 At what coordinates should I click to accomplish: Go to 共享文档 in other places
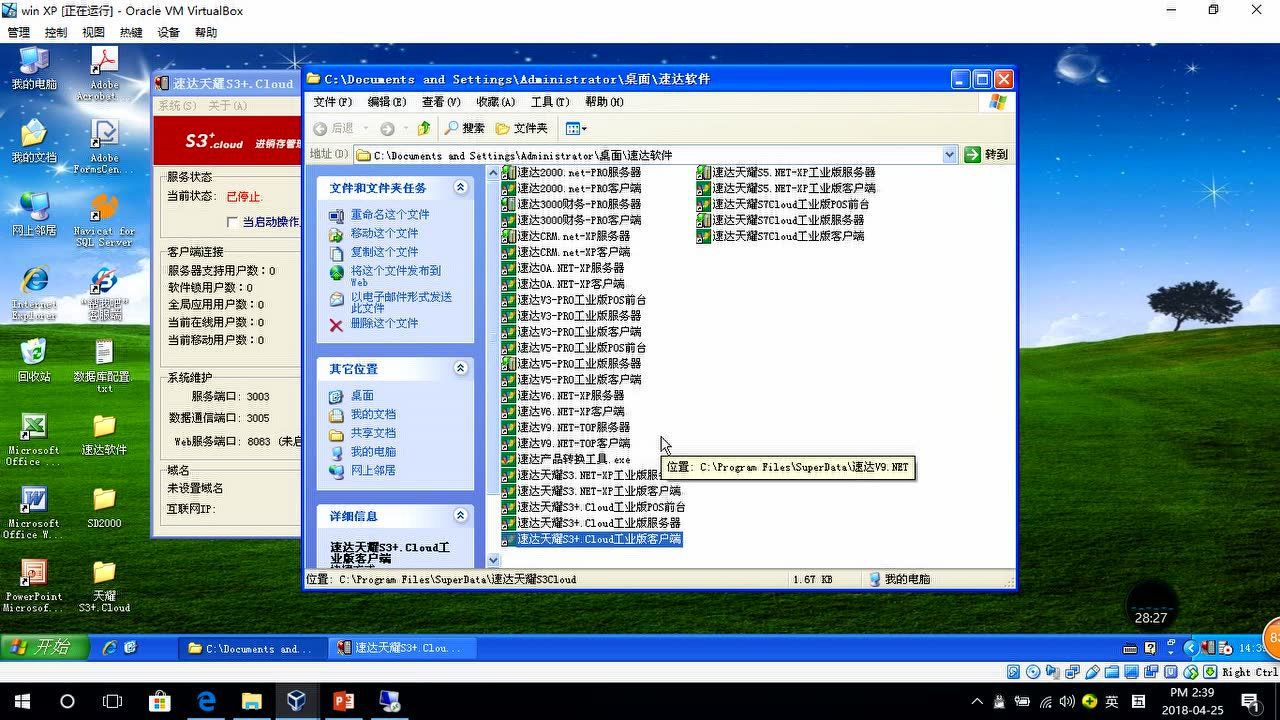(x=373, y=433)
